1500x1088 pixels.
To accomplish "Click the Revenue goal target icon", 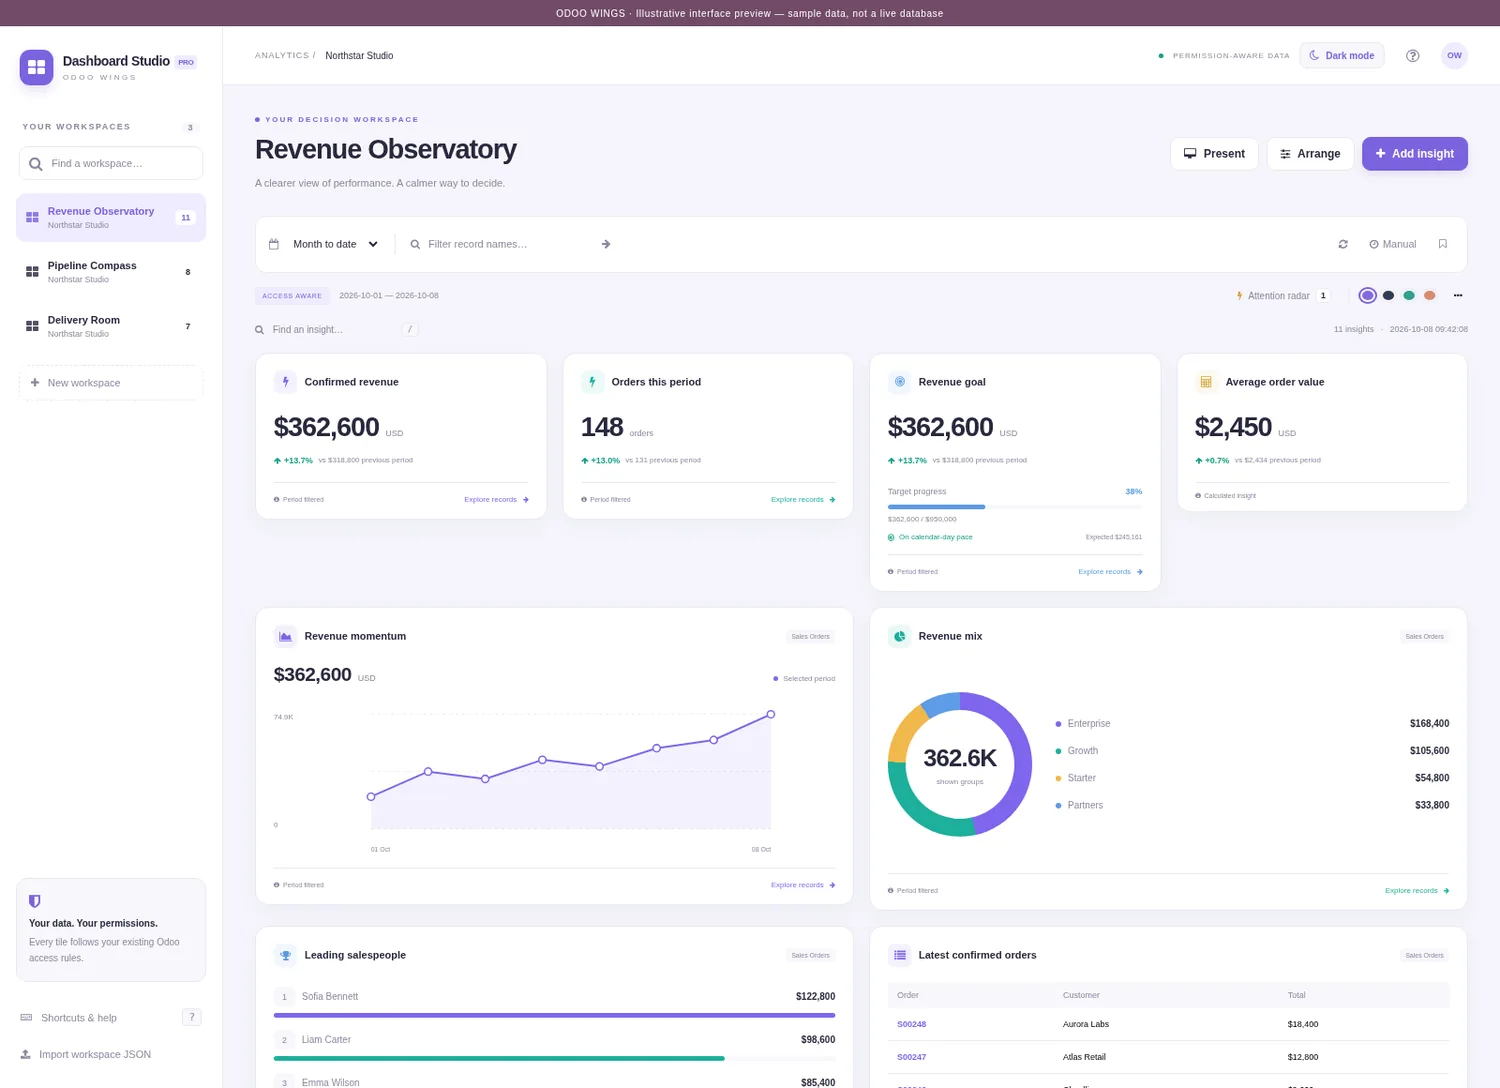I will pos(899,382).
